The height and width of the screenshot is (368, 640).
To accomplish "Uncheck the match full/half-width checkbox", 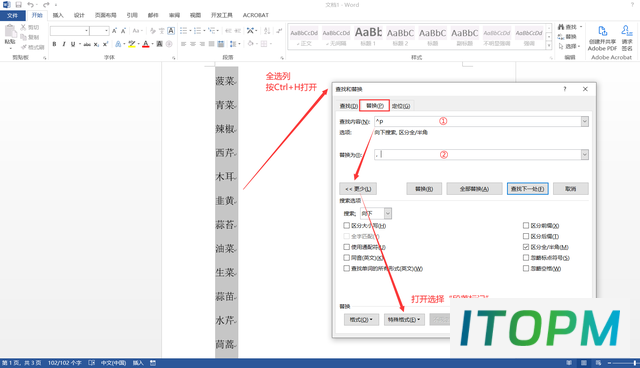I will tap(526, 247).
